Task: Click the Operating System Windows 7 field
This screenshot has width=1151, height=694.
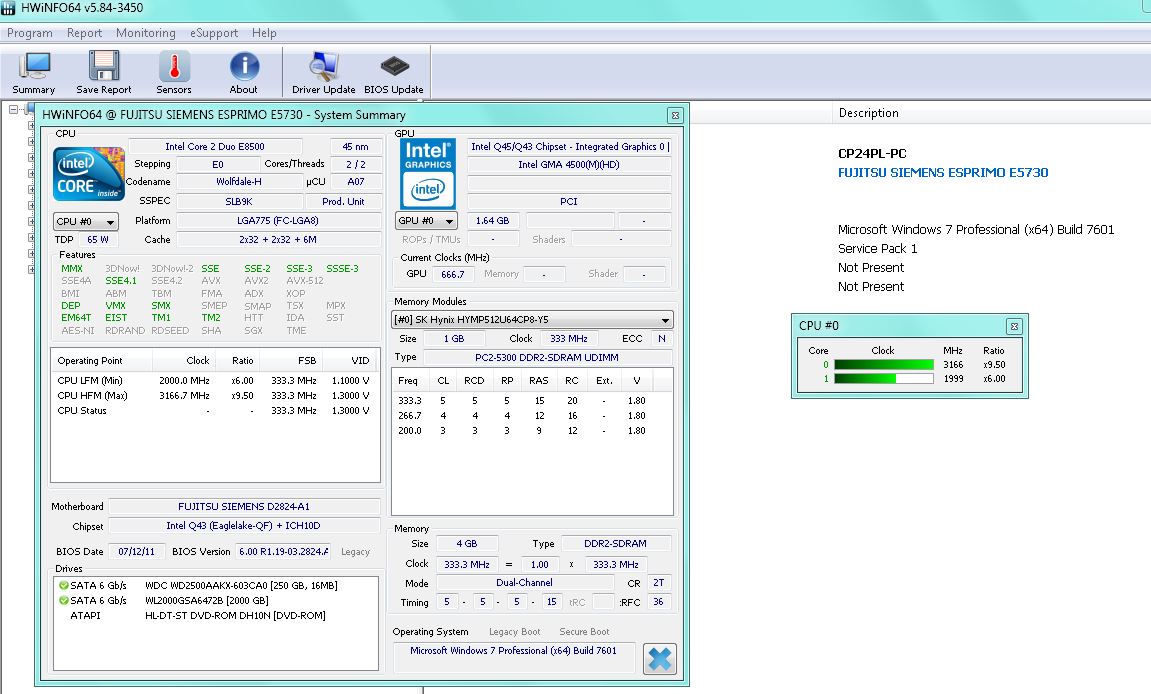Action: [514, 657]
